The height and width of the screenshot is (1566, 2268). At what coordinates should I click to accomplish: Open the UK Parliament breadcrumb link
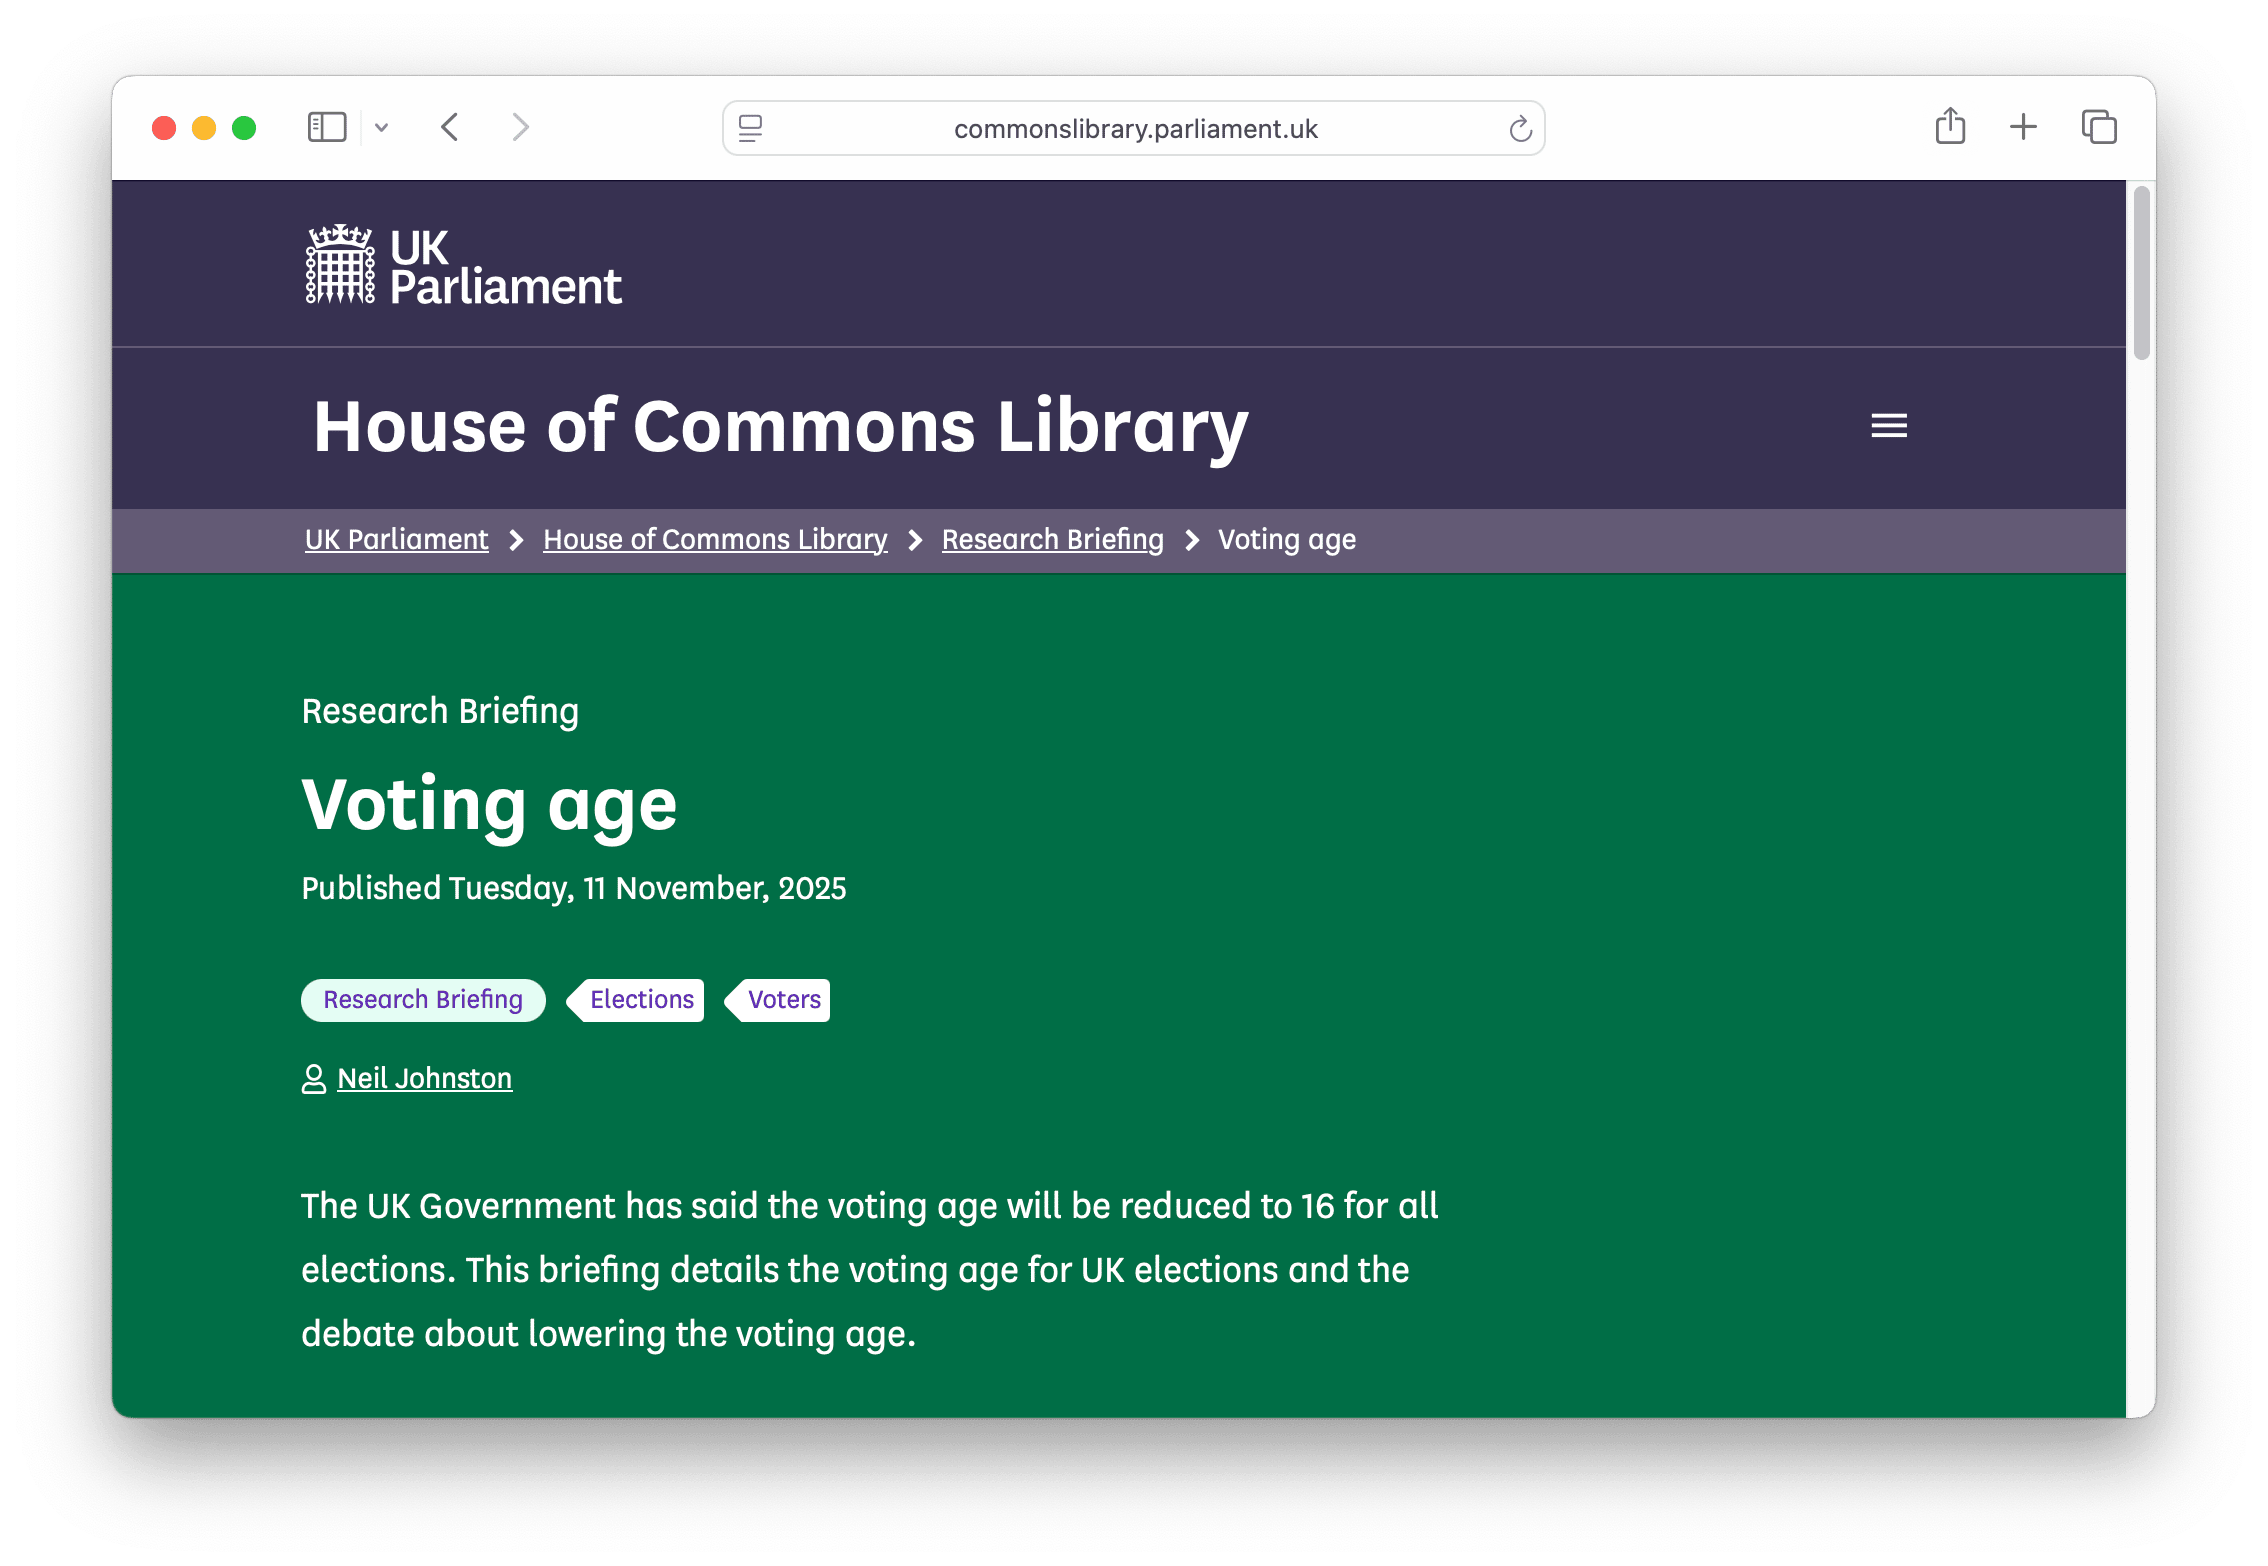tap(396, 540)
